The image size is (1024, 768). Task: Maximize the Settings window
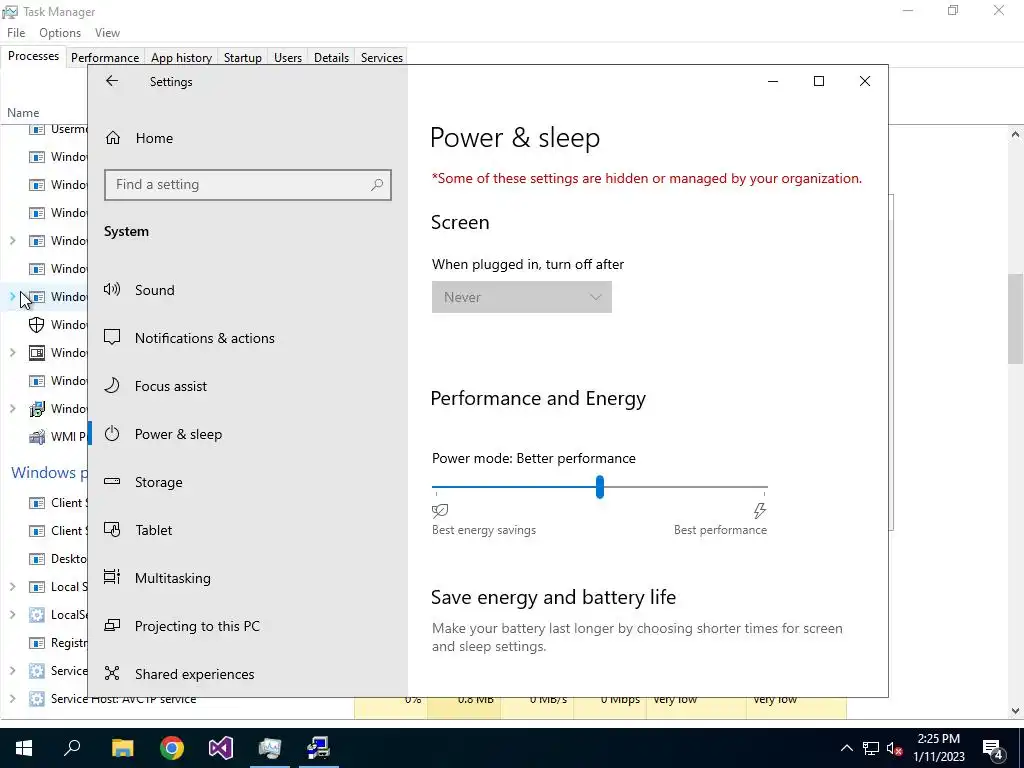(819, 81)
